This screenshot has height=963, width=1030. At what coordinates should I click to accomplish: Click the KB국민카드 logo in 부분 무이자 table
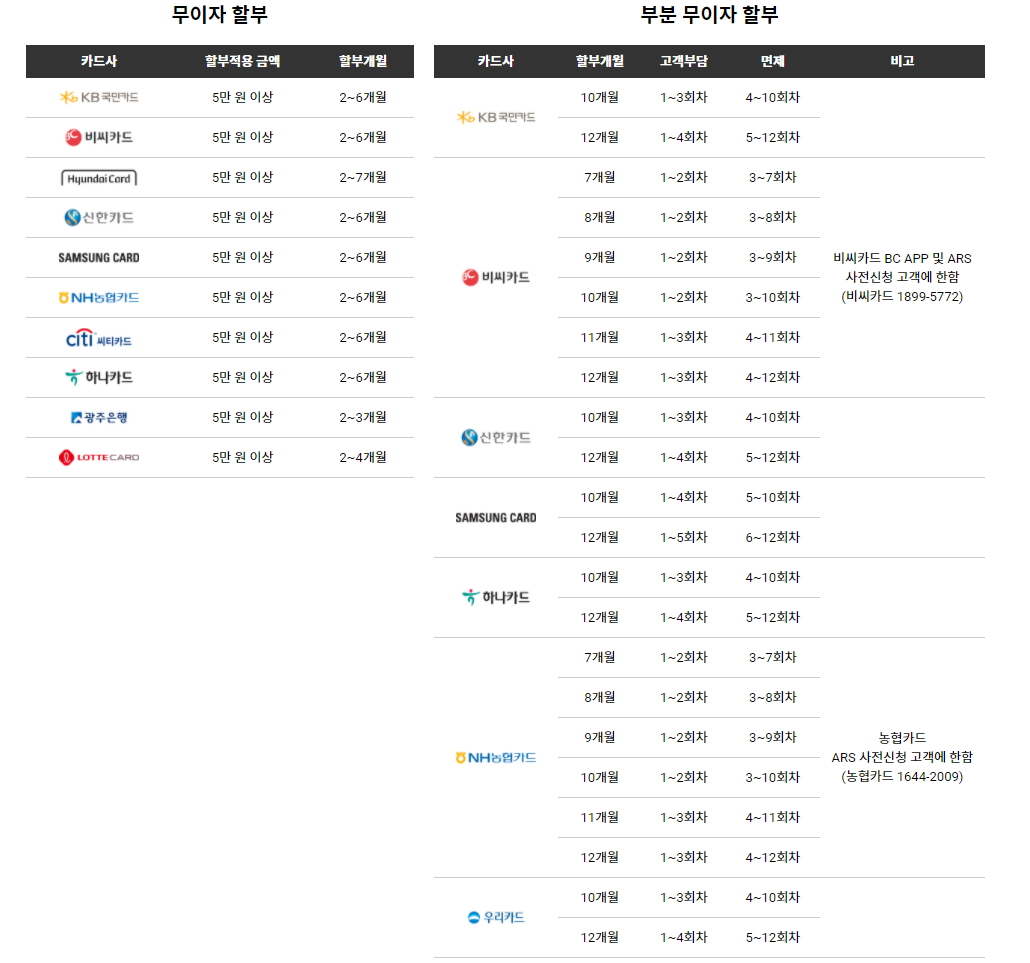click(496, 118)
